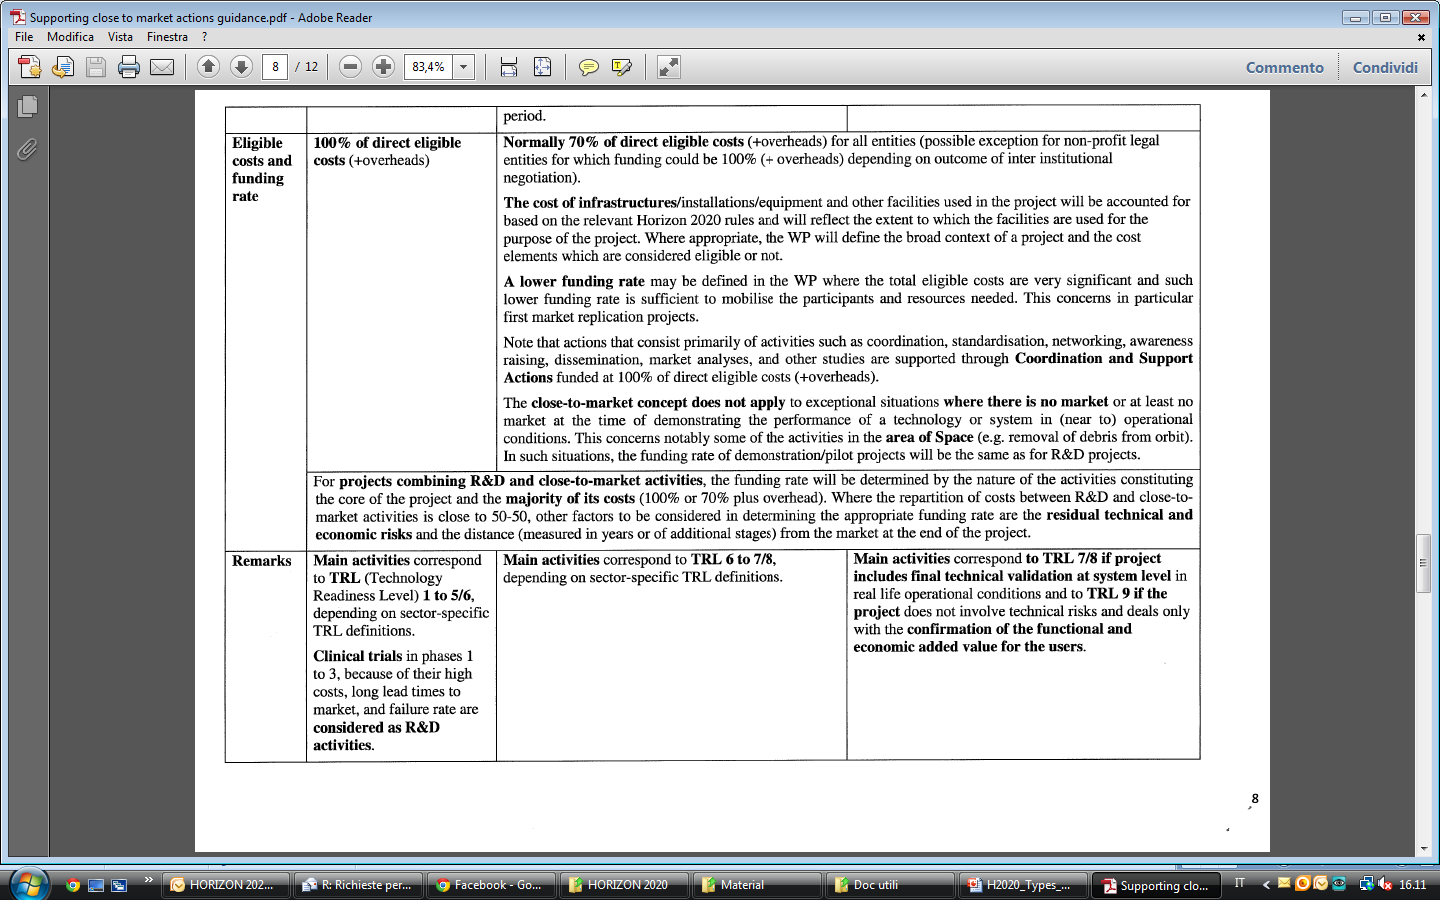Switch to HORIZON 2020 folder taskbar button
The image size is (1440, 900).
(625, 885)
